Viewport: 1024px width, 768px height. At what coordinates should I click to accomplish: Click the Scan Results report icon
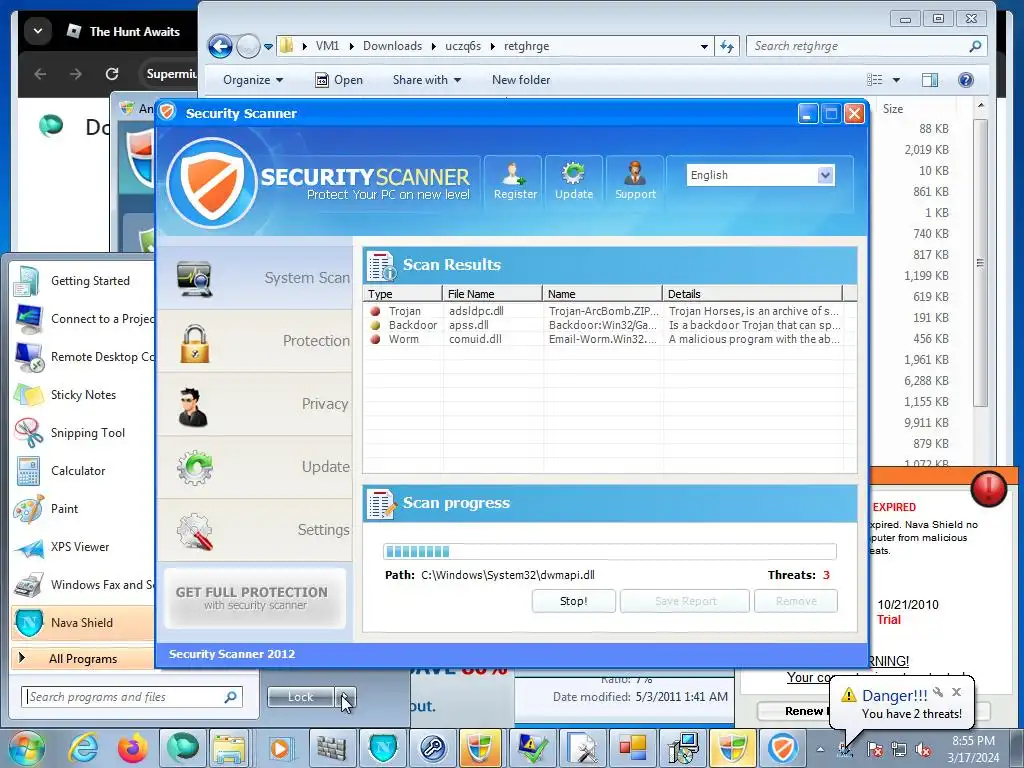coord(381,265)
